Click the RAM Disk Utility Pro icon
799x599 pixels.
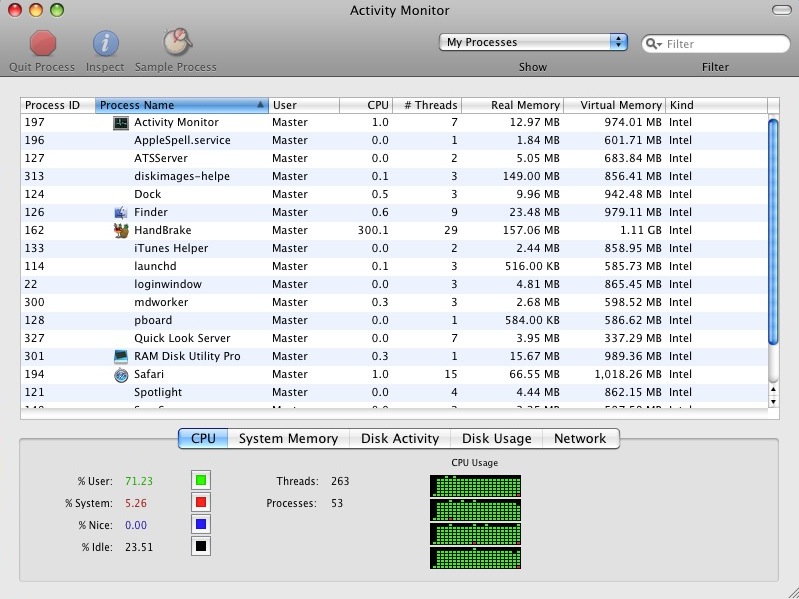coord(121,356)
